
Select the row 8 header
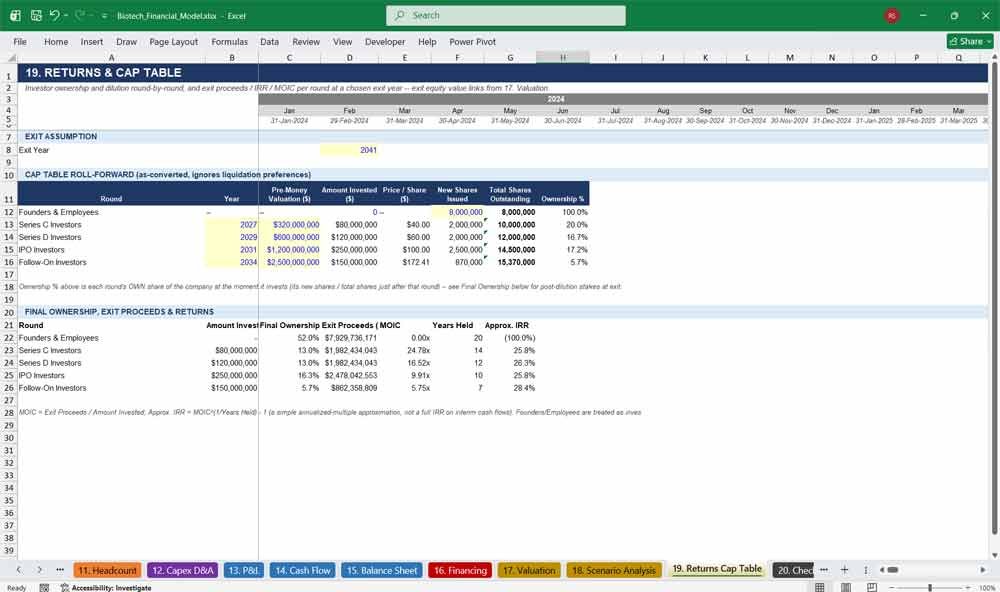click(x=8, y=150)
